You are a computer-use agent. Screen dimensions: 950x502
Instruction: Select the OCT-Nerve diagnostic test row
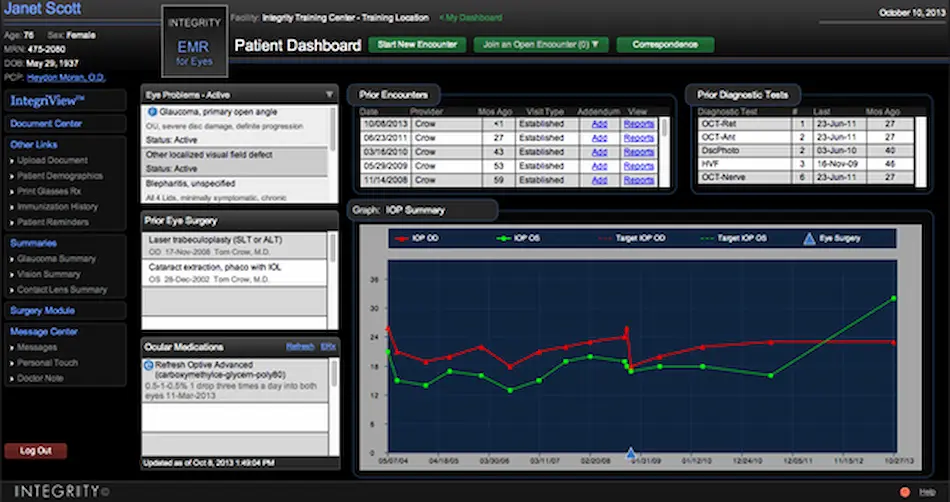[x=806, y=177]
